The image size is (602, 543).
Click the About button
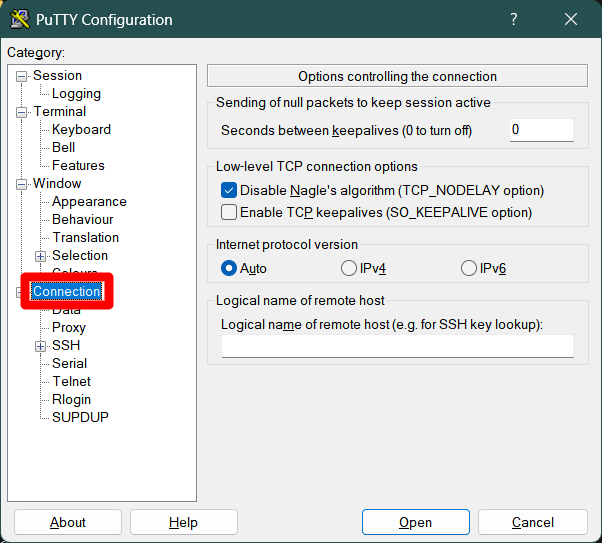68,522
